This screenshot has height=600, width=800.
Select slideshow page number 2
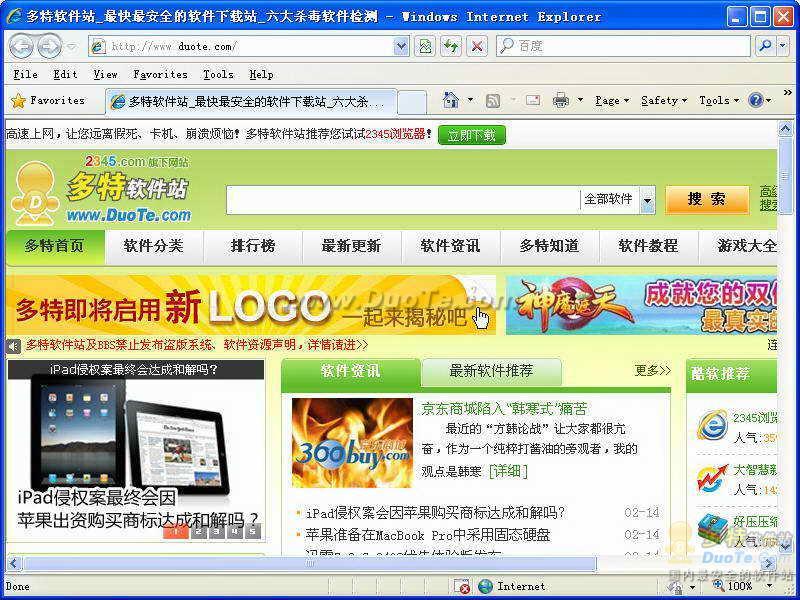198,532
